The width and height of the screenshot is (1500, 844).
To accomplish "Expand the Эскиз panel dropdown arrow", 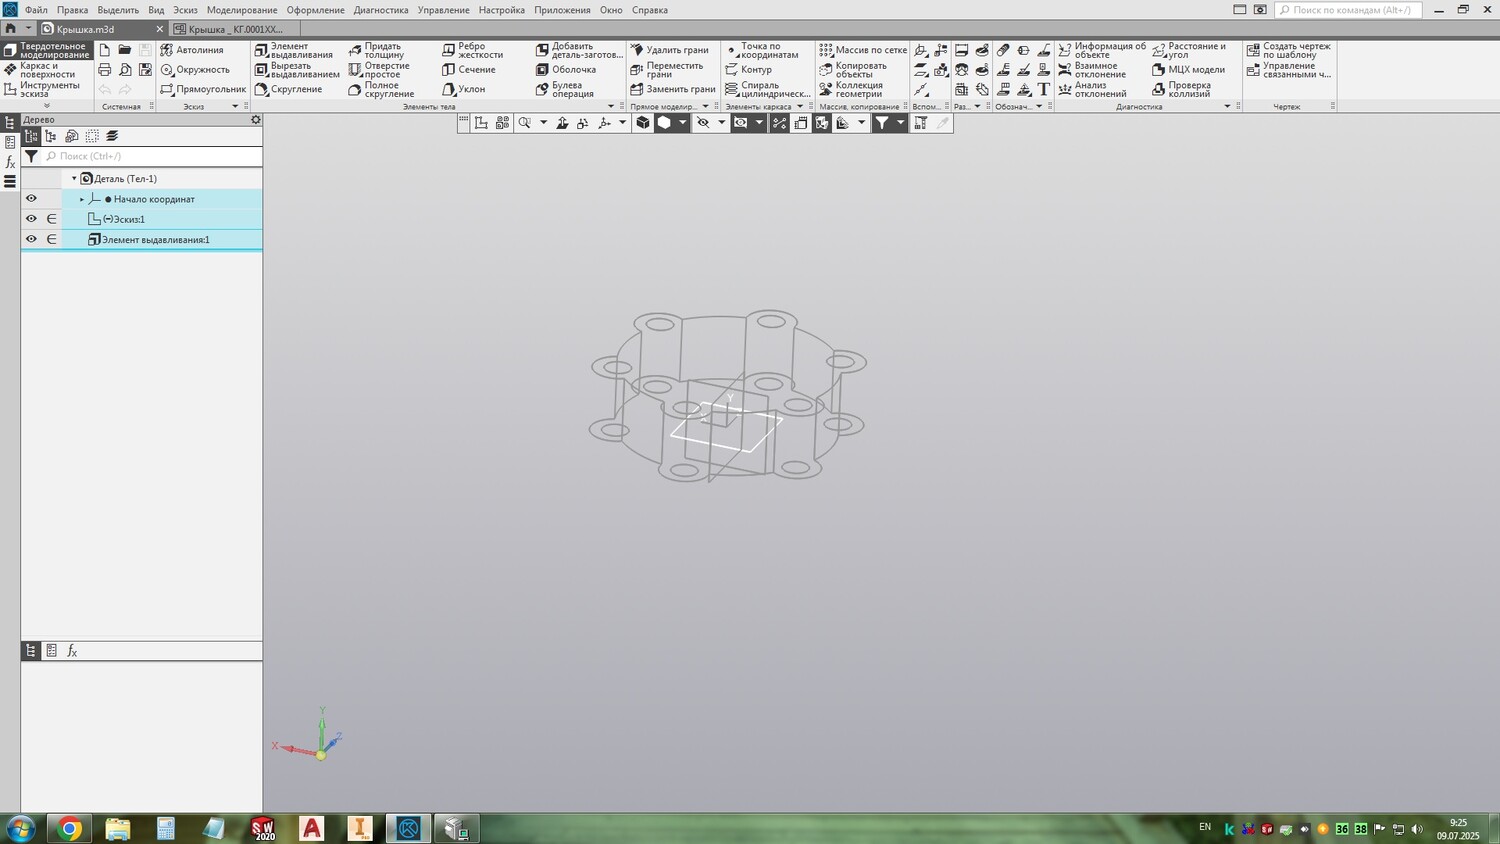I will 235,106.
